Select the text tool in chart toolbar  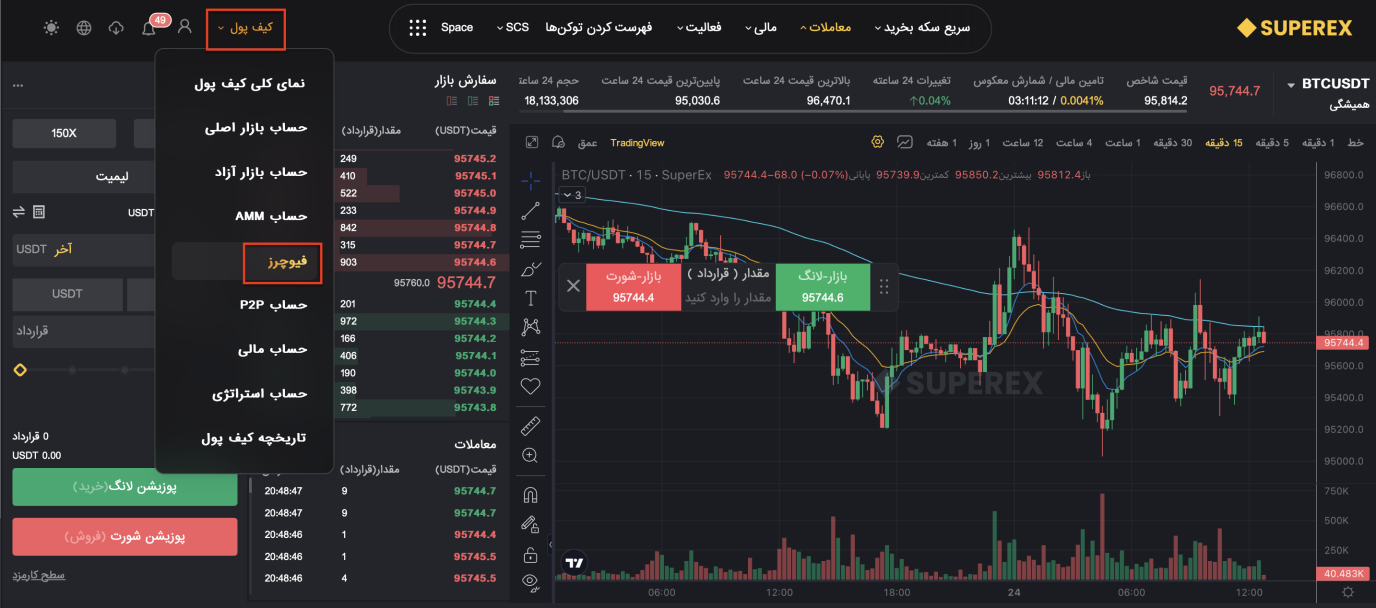click(x=531, y=298)
